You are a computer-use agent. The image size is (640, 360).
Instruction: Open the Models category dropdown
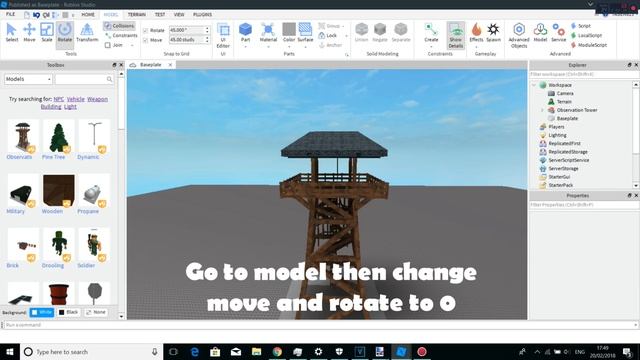click(x=28, y=79)
